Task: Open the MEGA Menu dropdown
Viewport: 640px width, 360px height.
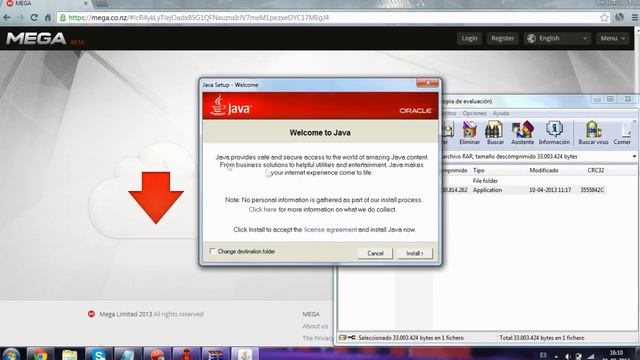Action: coord(612,38)
